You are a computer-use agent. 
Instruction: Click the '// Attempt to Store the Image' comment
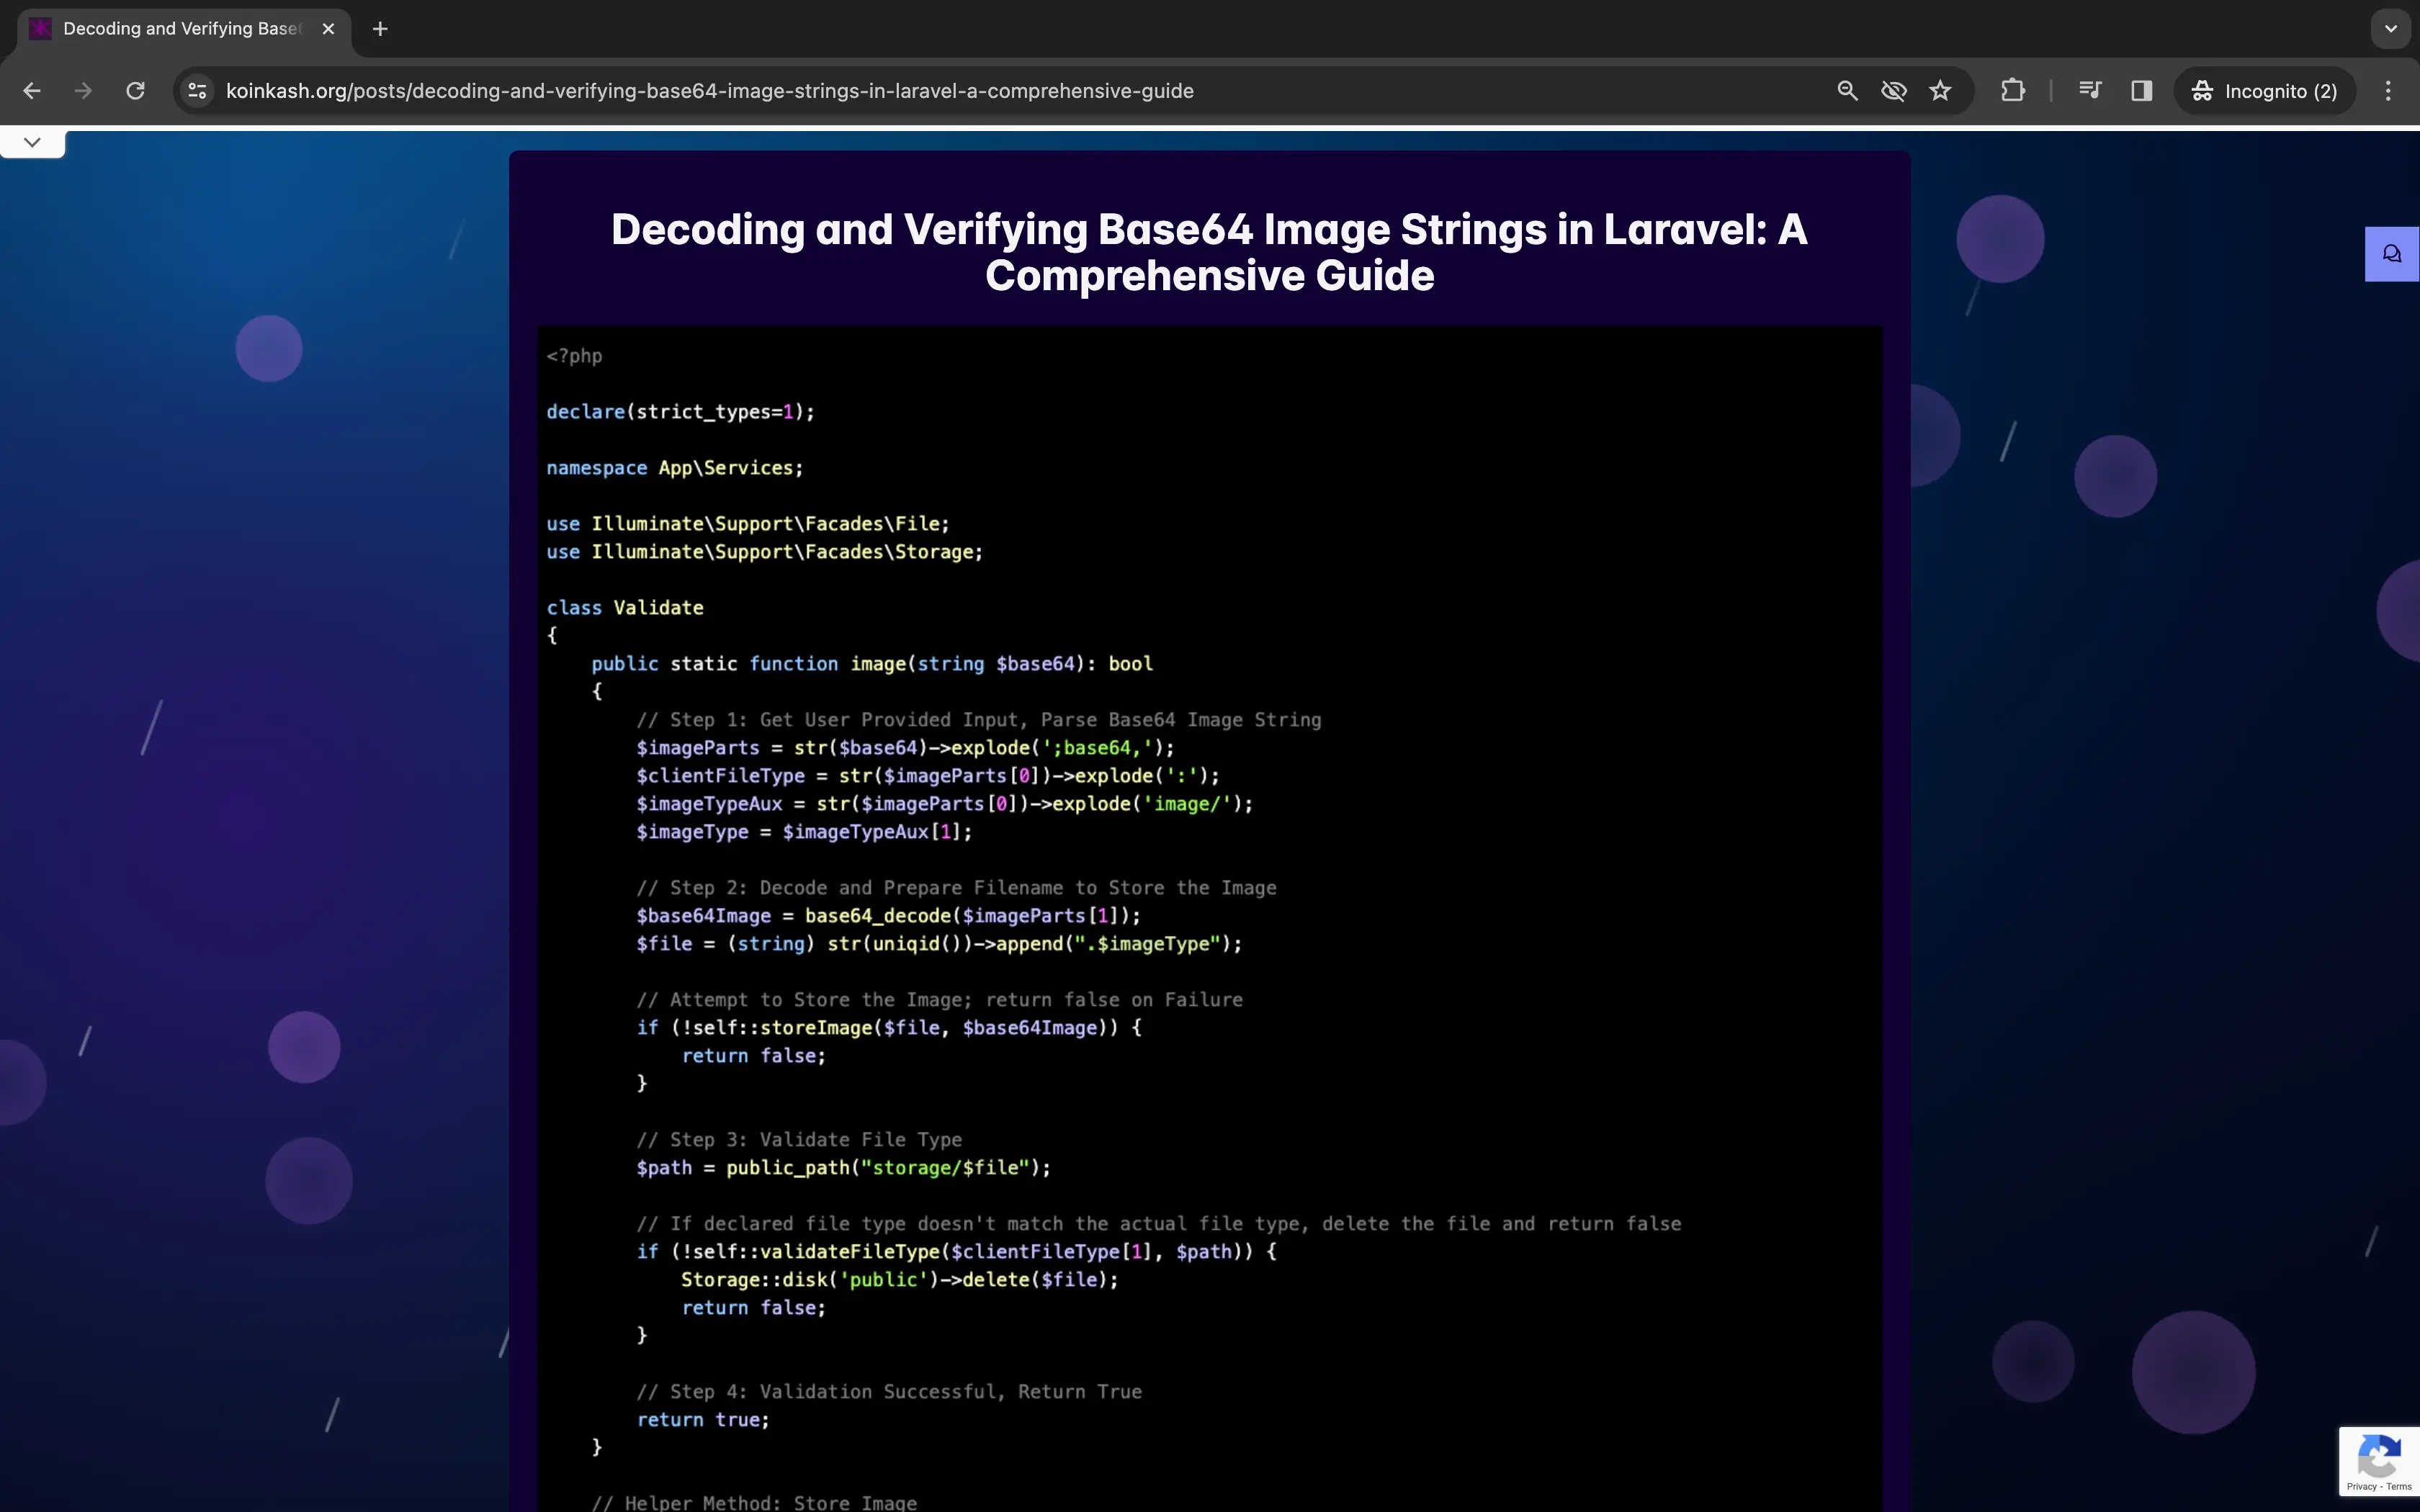(940, 1000)
